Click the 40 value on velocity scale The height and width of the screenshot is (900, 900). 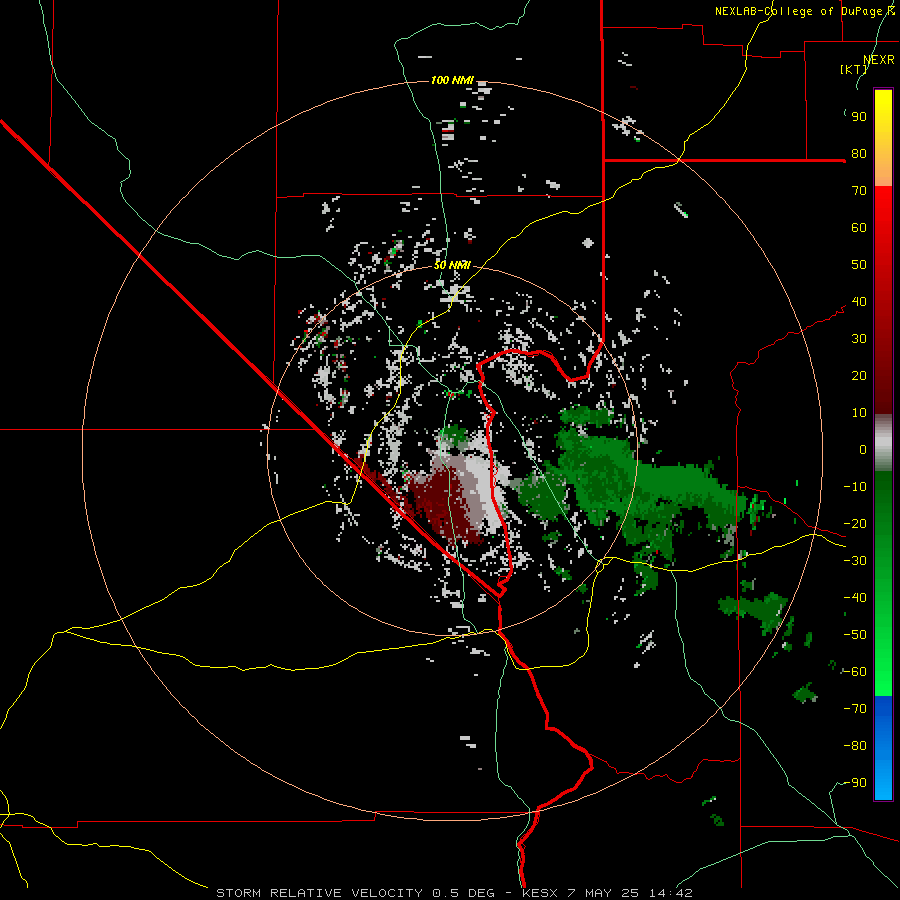(859, 301)
